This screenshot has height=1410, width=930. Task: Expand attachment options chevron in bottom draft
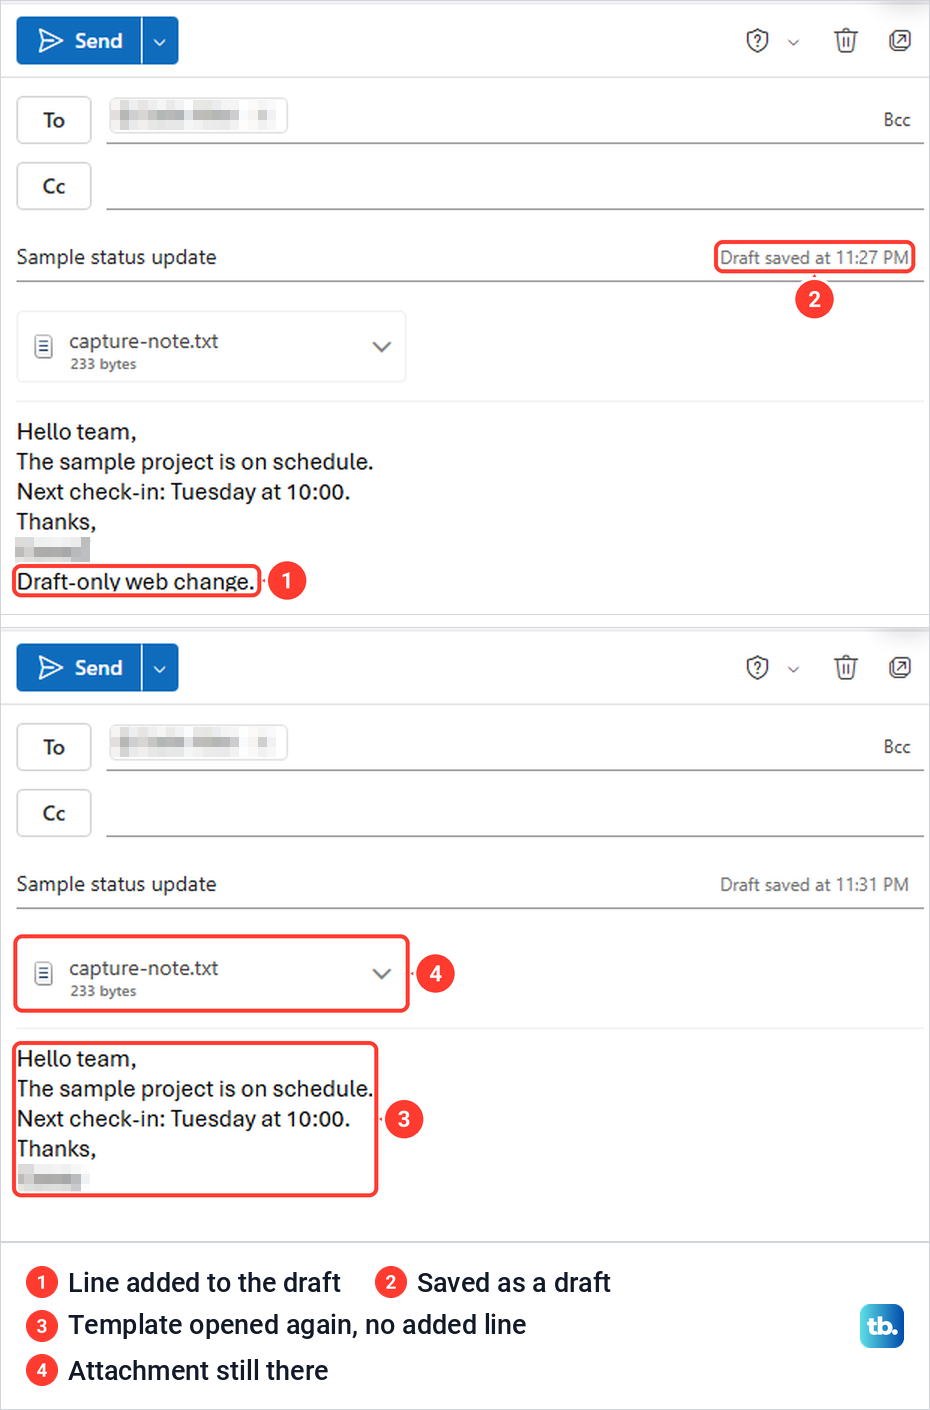381,974
